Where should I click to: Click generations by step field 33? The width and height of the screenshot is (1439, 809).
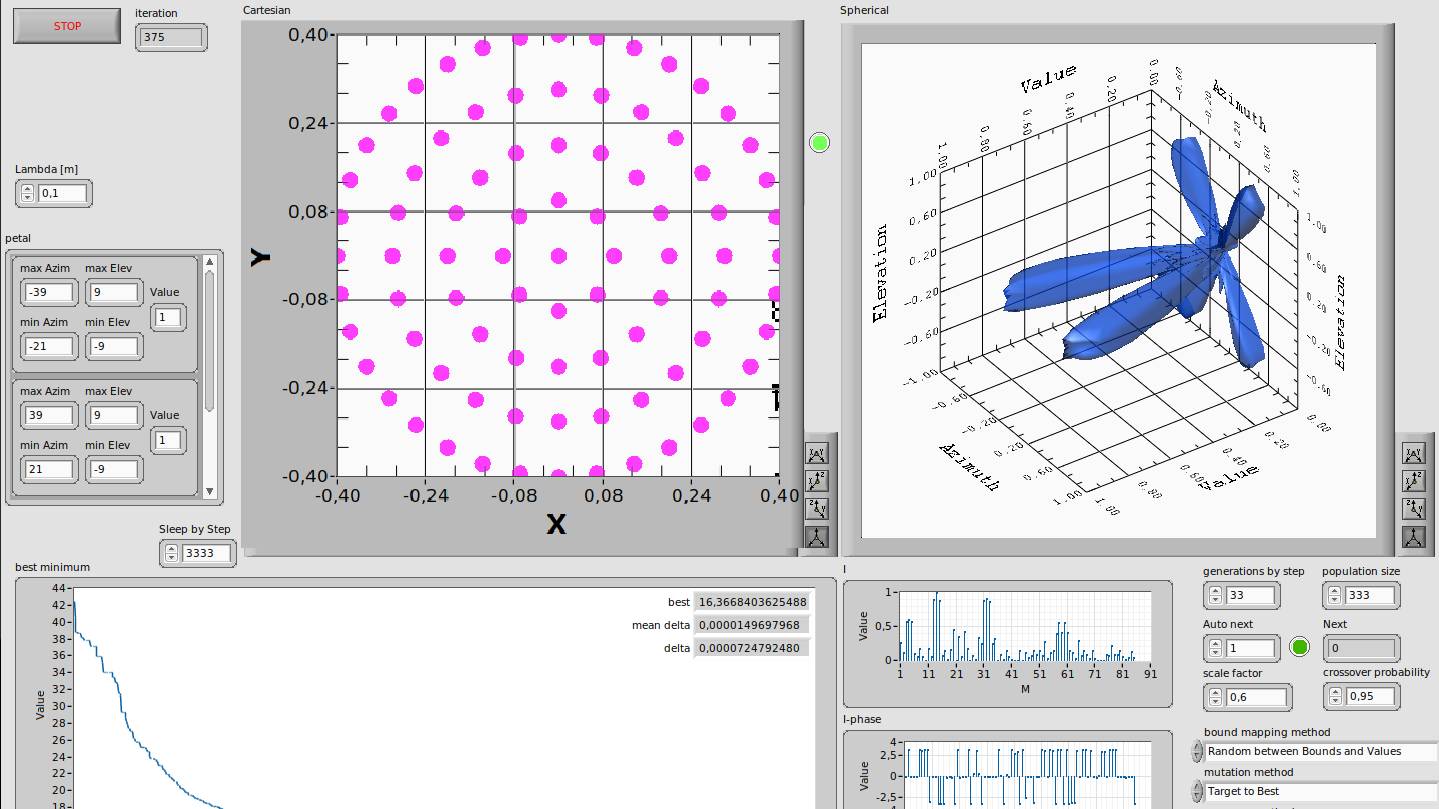tap(1250, 595)
